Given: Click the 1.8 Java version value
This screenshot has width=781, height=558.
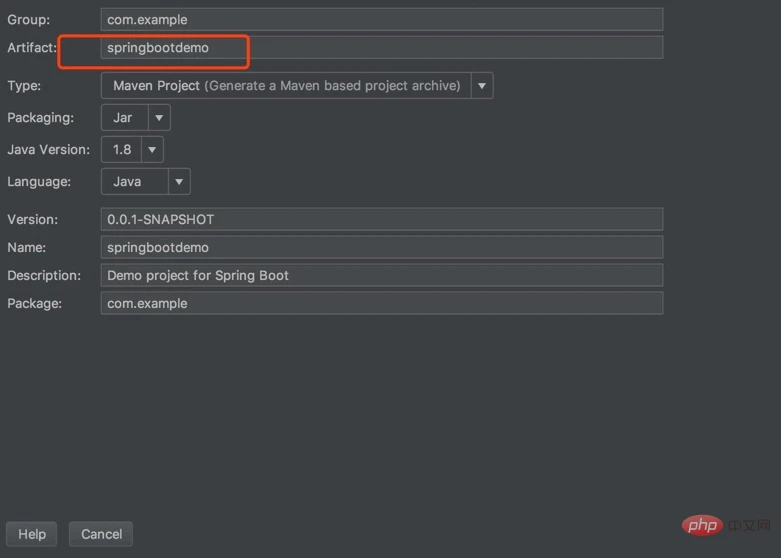Looking at the screenshot, I should pyautogui.click(x=122, y=149).
